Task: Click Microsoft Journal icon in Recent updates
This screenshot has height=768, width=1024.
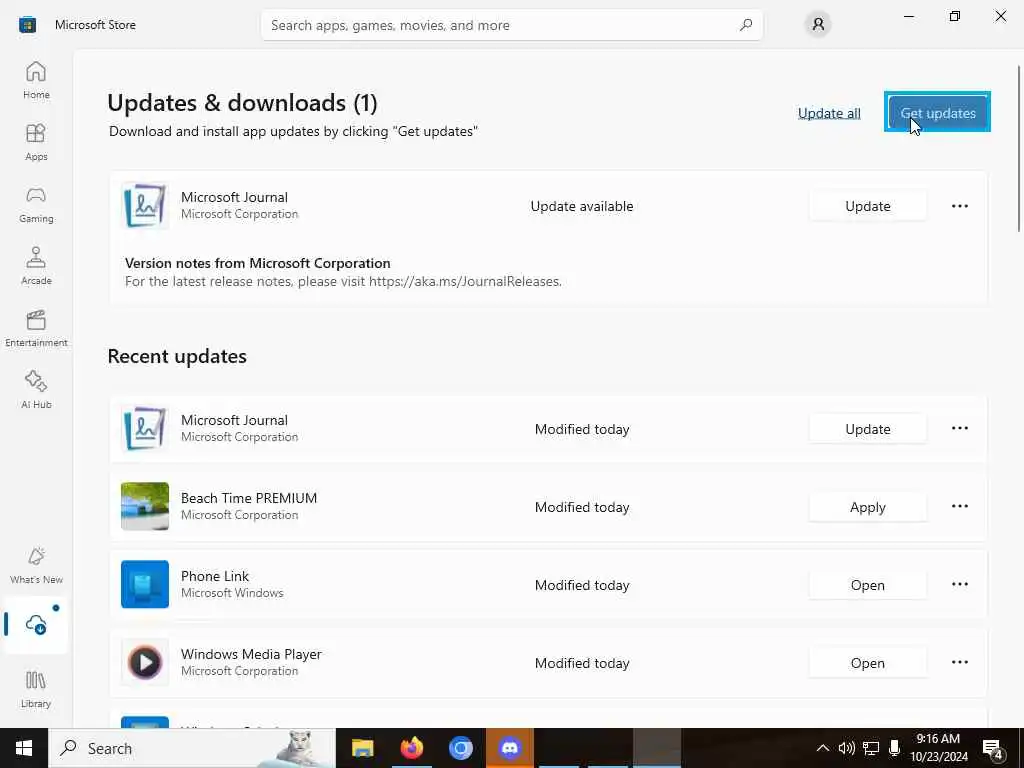Action: click(145, 429)
